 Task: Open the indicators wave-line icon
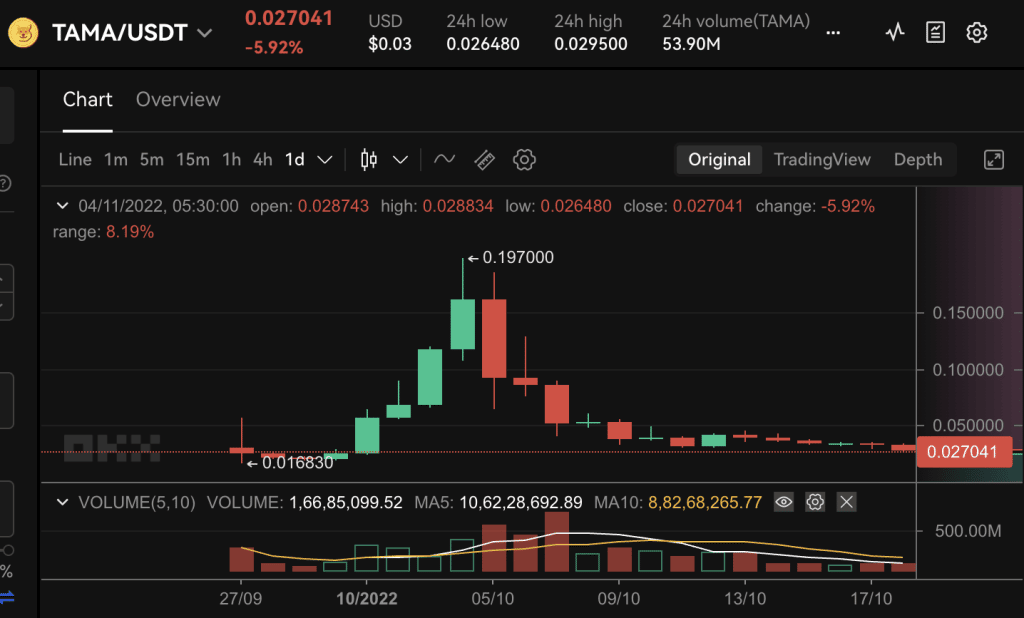click(x=444, y=159)
